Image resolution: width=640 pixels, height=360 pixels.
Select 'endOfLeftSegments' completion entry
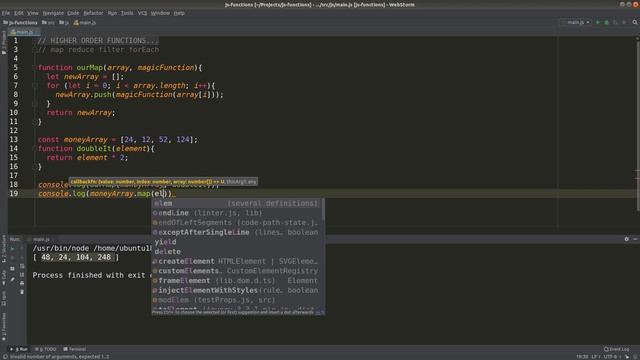pos(237,223)
